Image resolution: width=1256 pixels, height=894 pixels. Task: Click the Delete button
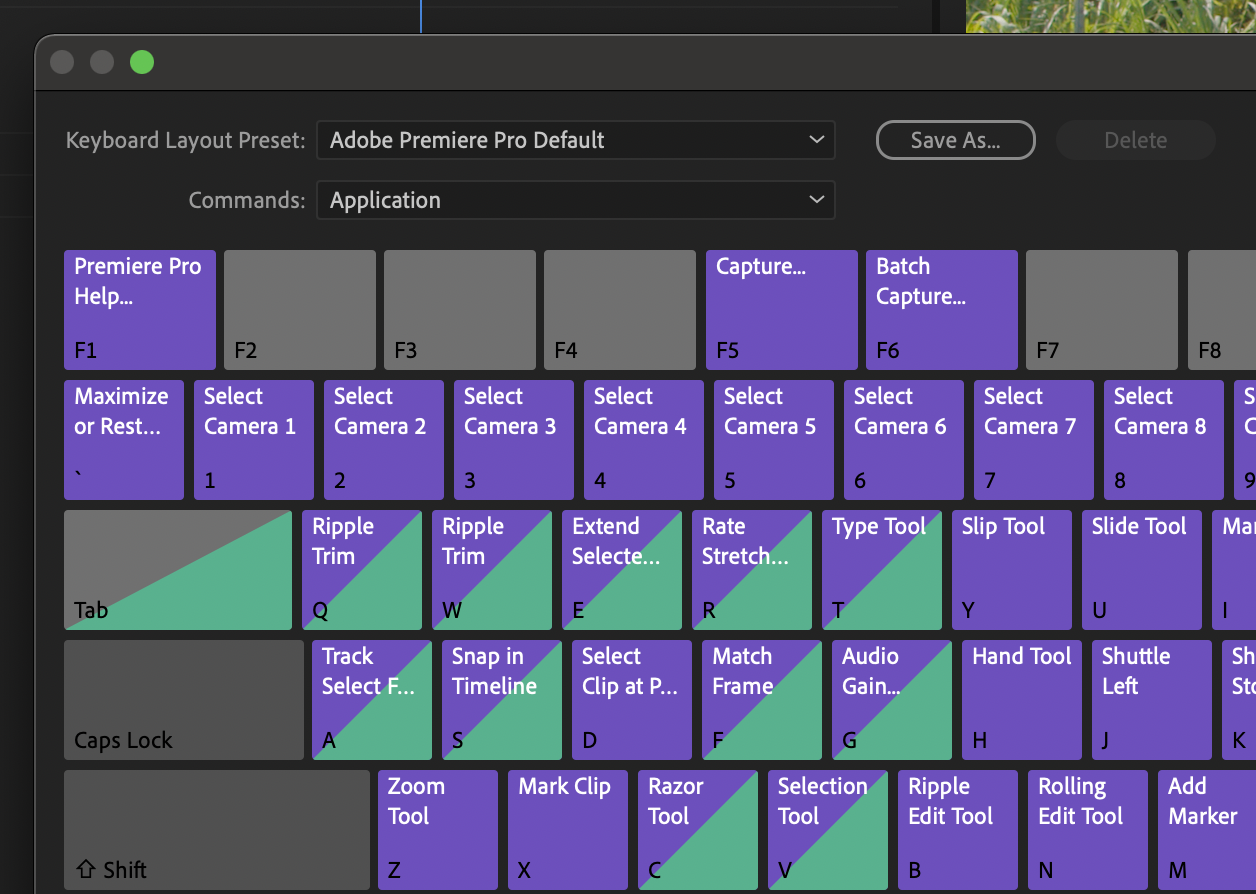[1135, 140]
